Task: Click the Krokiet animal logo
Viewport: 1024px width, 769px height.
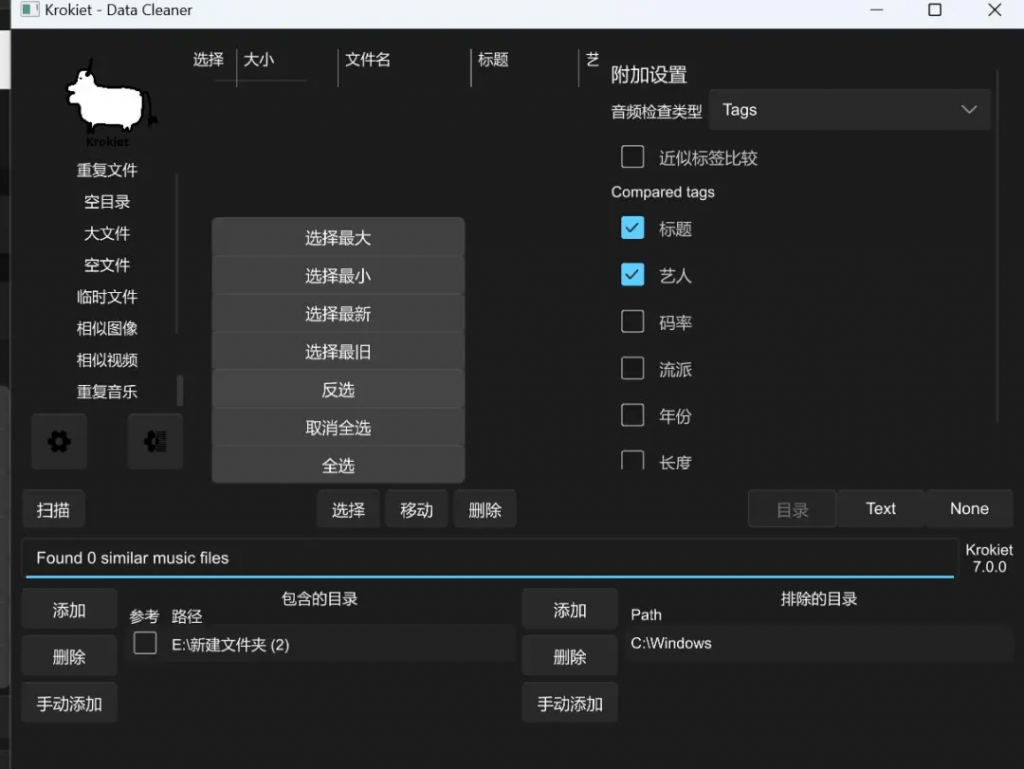Action: click(x=108, y=100)
